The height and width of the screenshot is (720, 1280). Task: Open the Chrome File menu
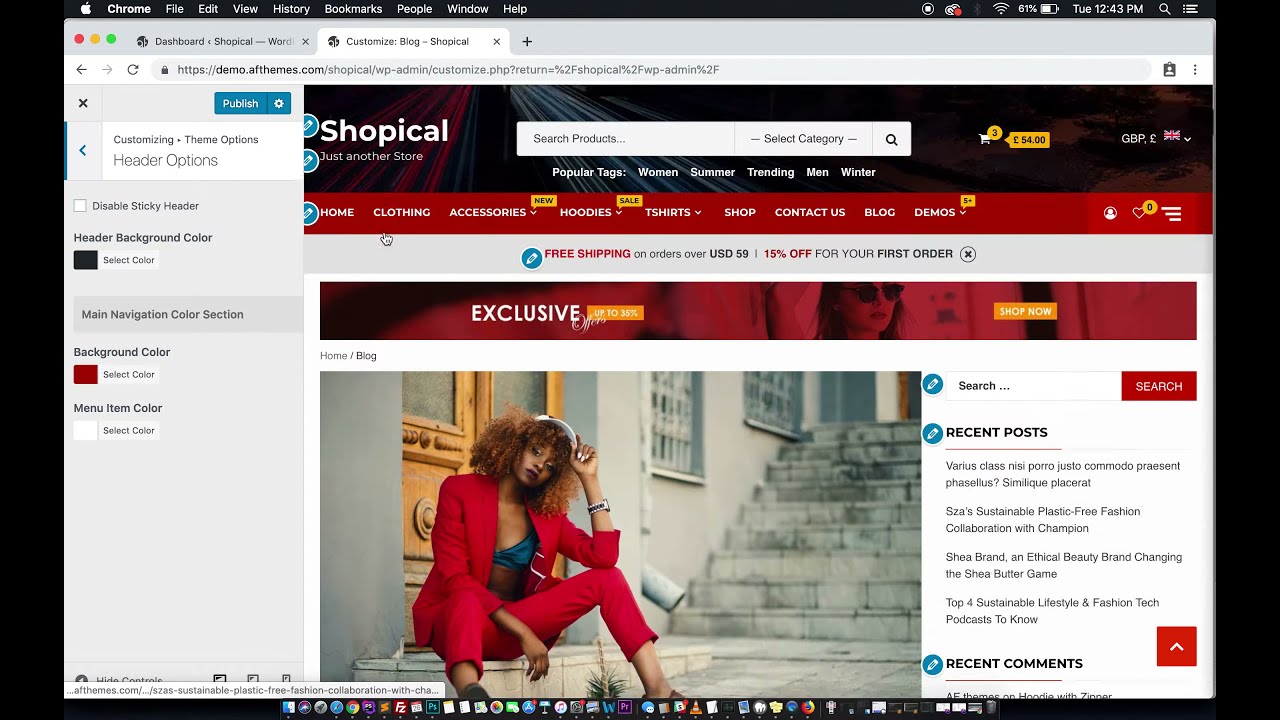(x=175, y=9)
